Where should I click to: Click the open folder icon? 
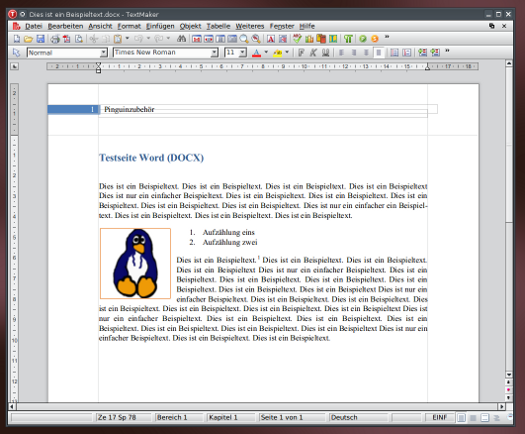(x=28, y=39)
